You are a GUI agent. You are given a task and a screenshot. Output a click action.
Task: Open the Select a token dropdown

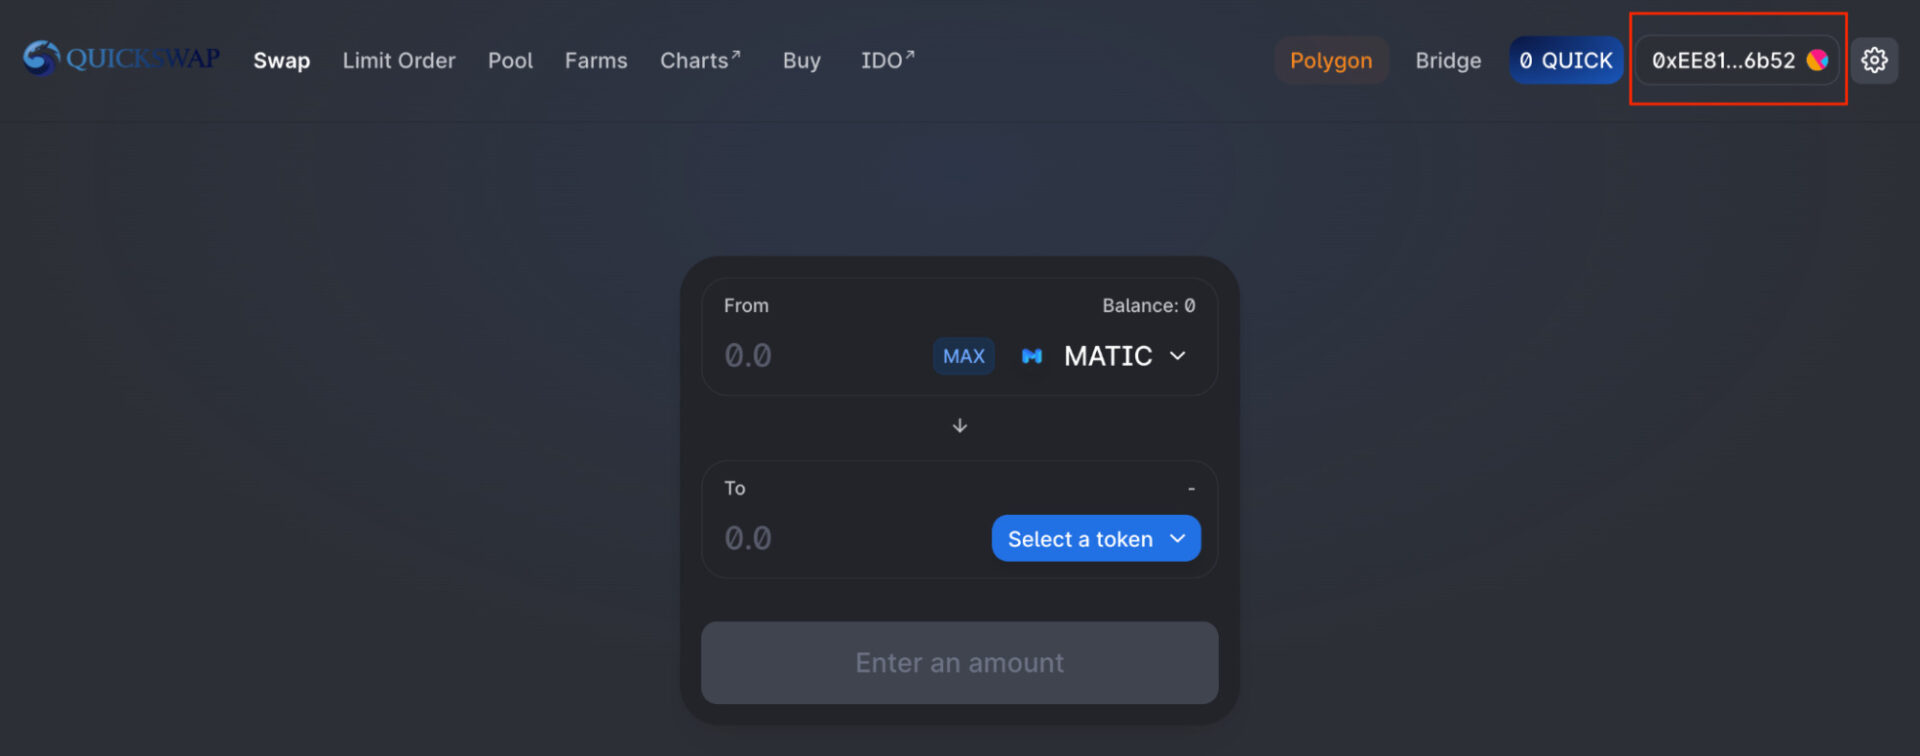pyautogui.click(x=1095, y=539)
